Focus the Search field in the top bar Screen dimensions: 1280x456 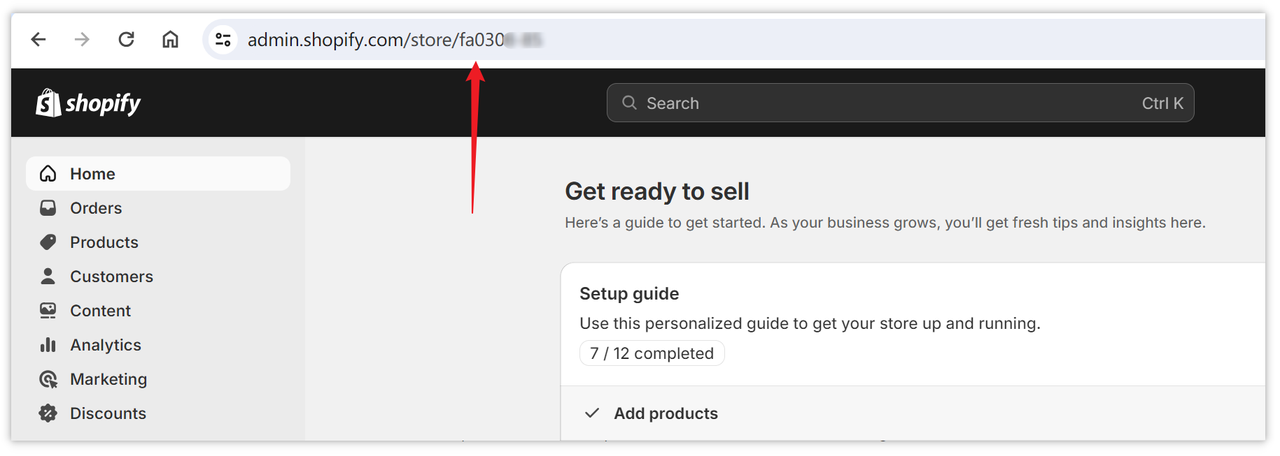click(x=900, y=103)
